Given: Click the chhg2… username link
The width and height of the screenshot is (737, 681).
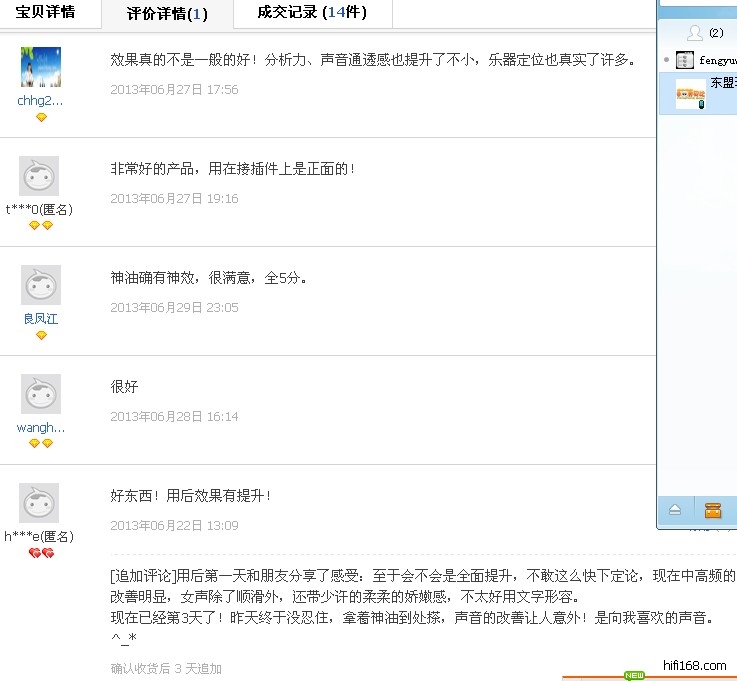Looking at the screenshot, I should [40, 100].
